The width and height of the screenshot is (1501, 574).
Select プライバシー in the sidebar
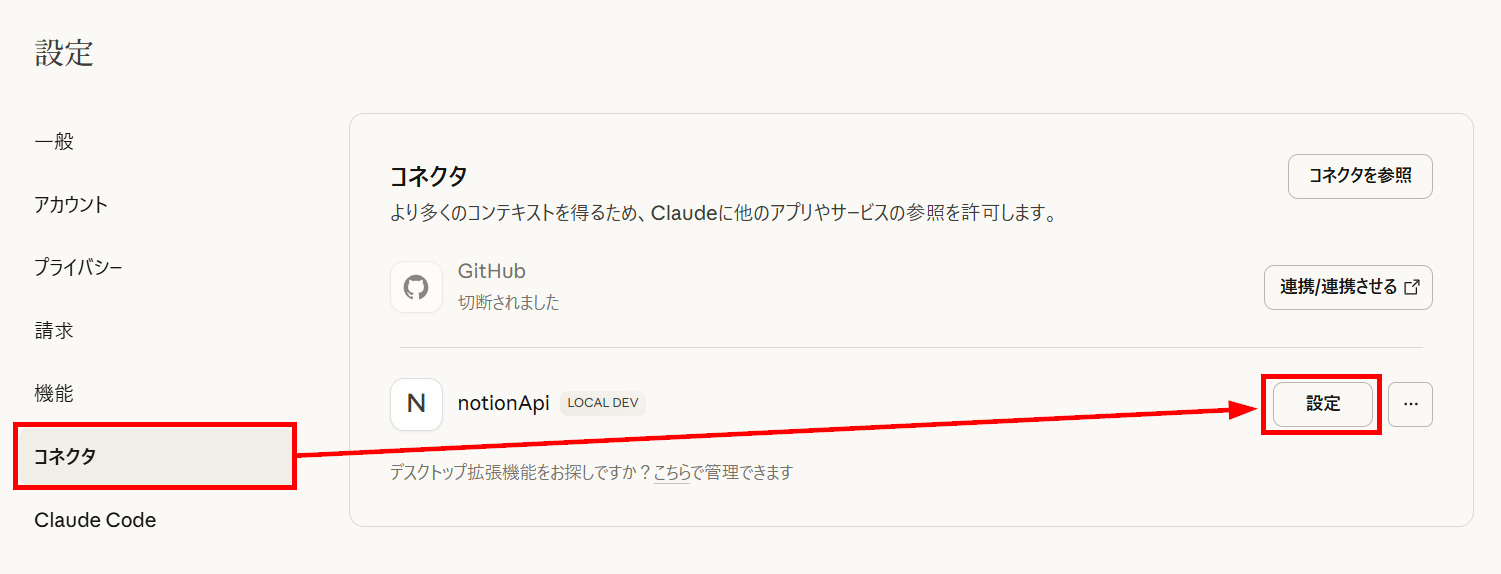pyautogui.click(x=78, y=268)
